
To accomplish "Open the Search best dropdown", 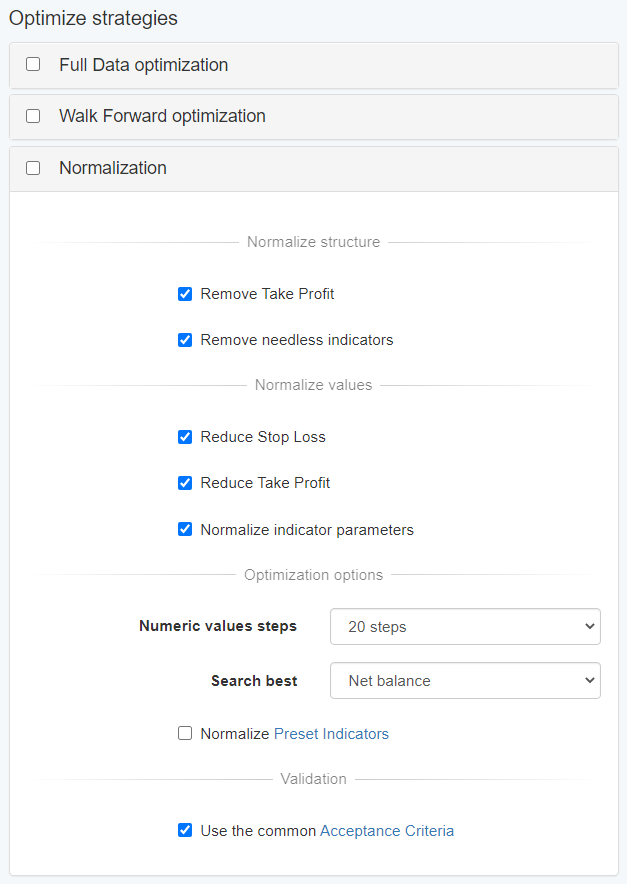I will pos(465,681).
